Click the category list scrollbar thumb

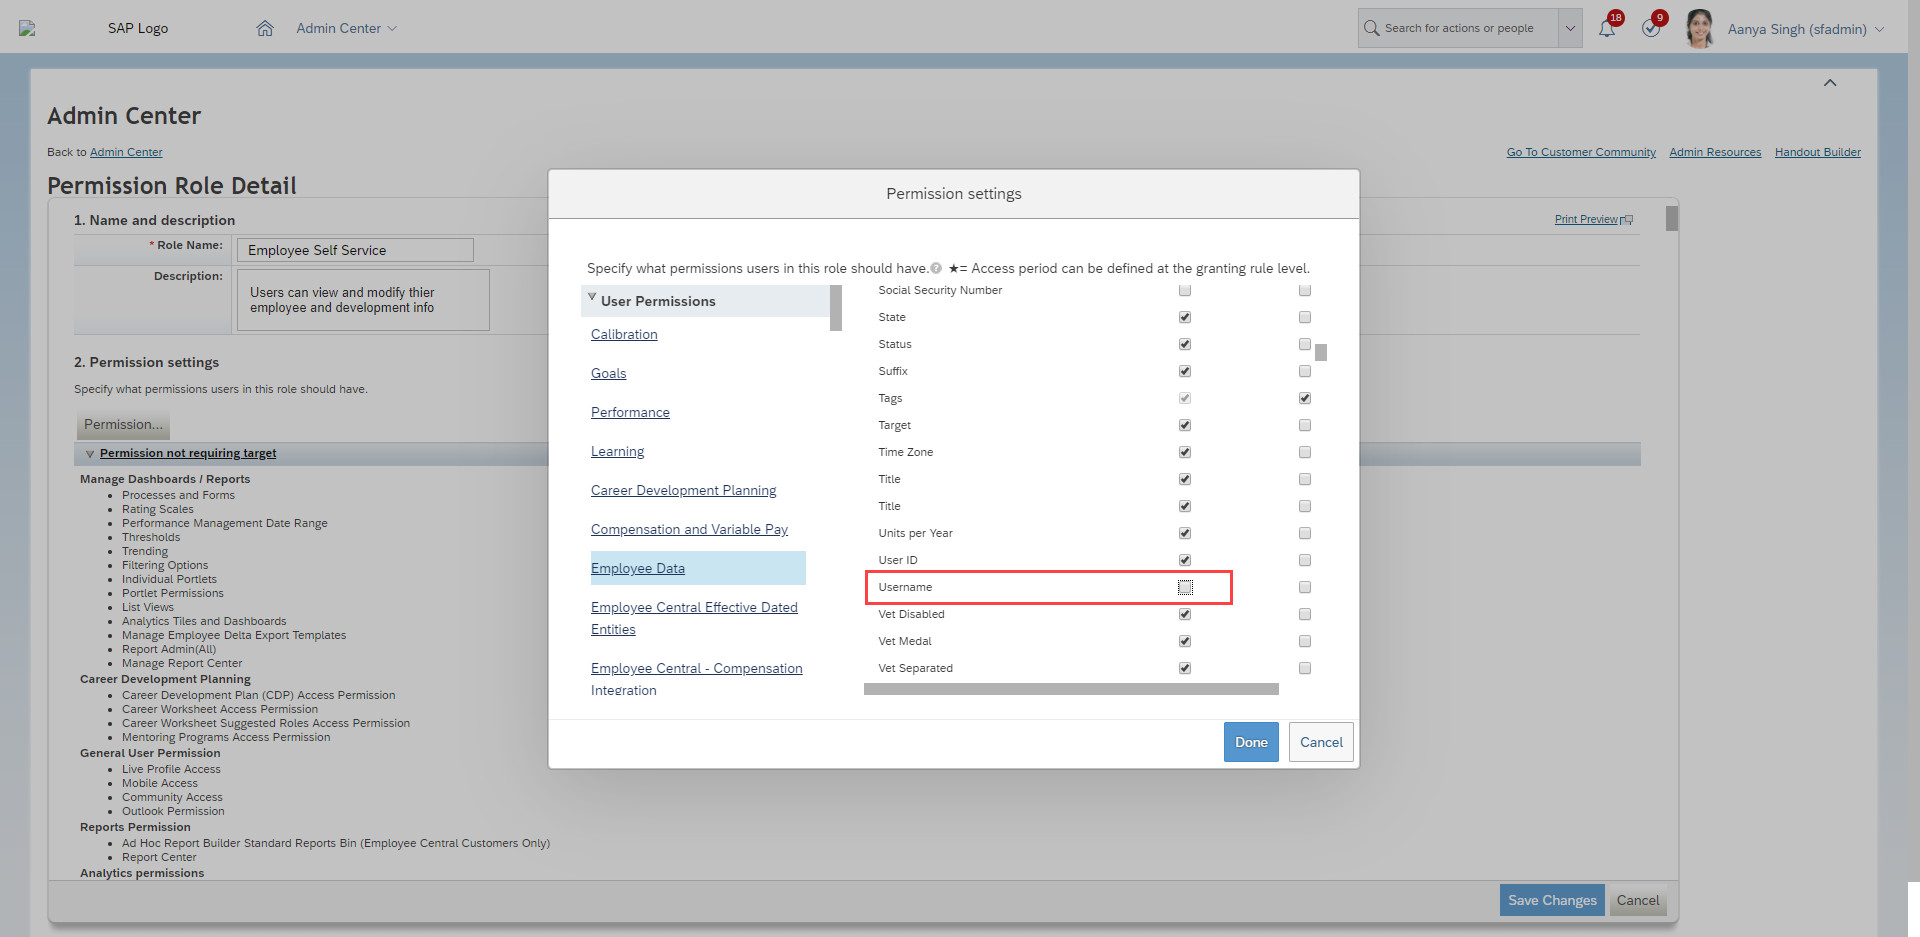coord(836,308)
